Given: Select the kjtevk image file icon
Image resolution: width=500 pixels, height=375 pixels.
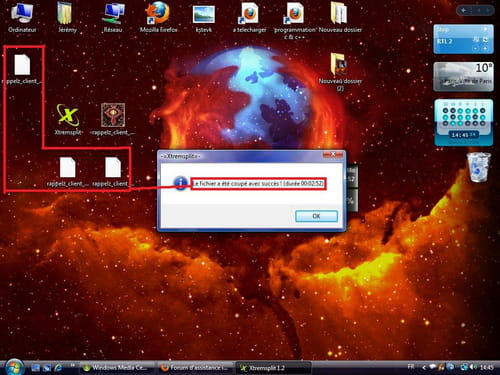Looking at the screenshot, I should [x=204, y=17].
